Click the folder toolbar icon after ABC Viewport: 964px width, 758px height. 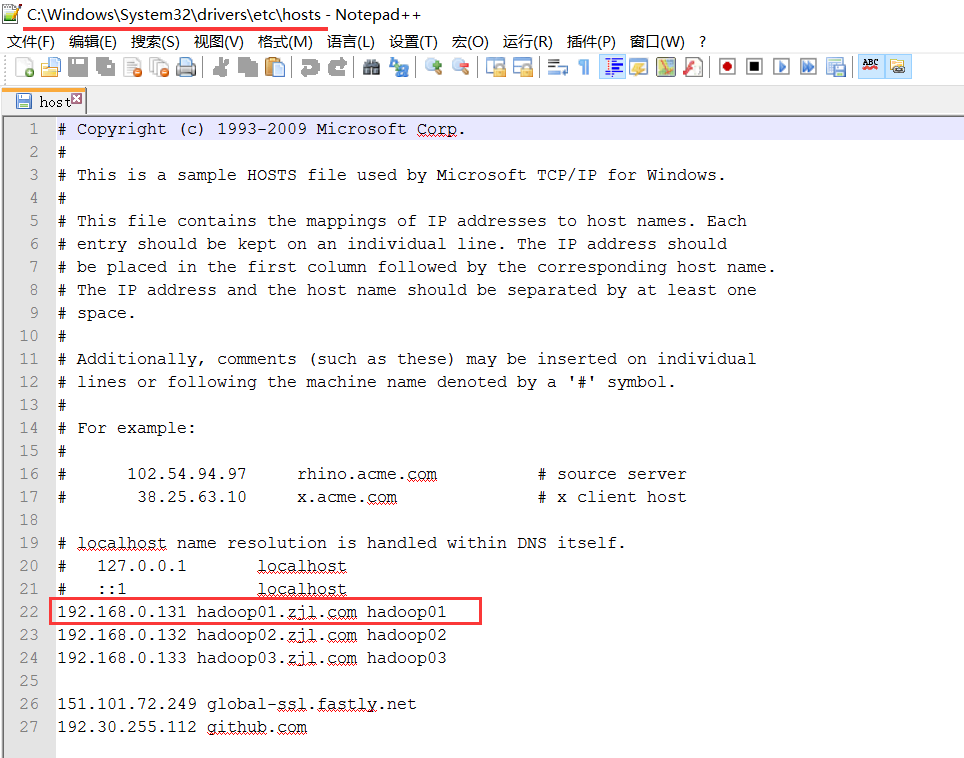pyautogui.click(x=898, y=67)
